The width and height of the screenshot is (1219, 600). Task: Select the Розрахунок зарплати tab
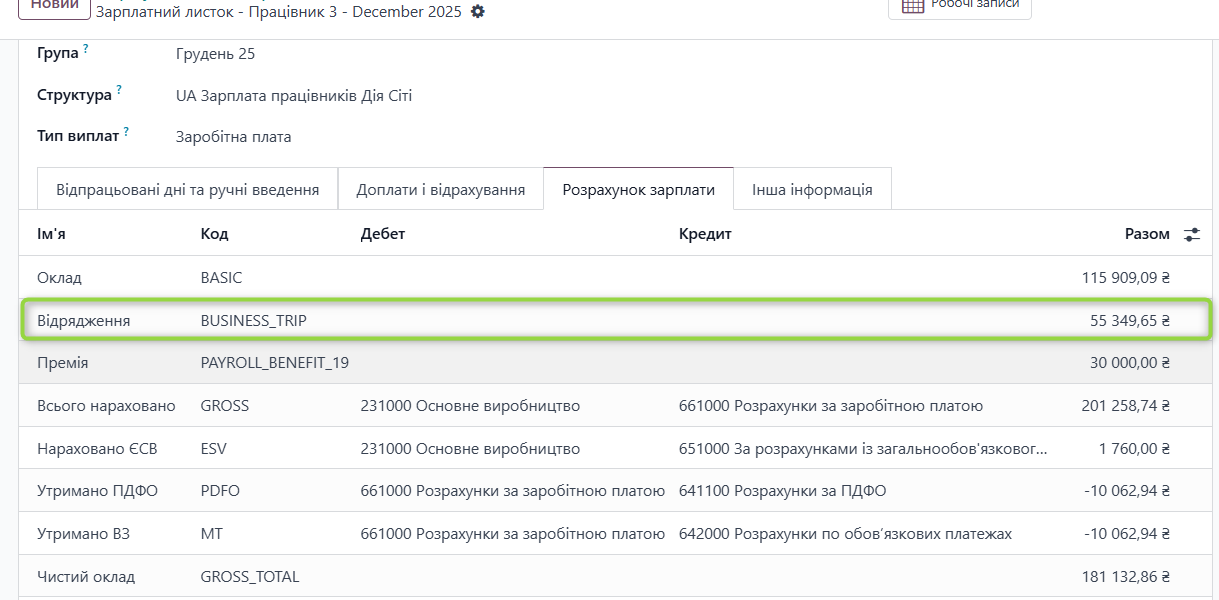[x=638, y=189]
